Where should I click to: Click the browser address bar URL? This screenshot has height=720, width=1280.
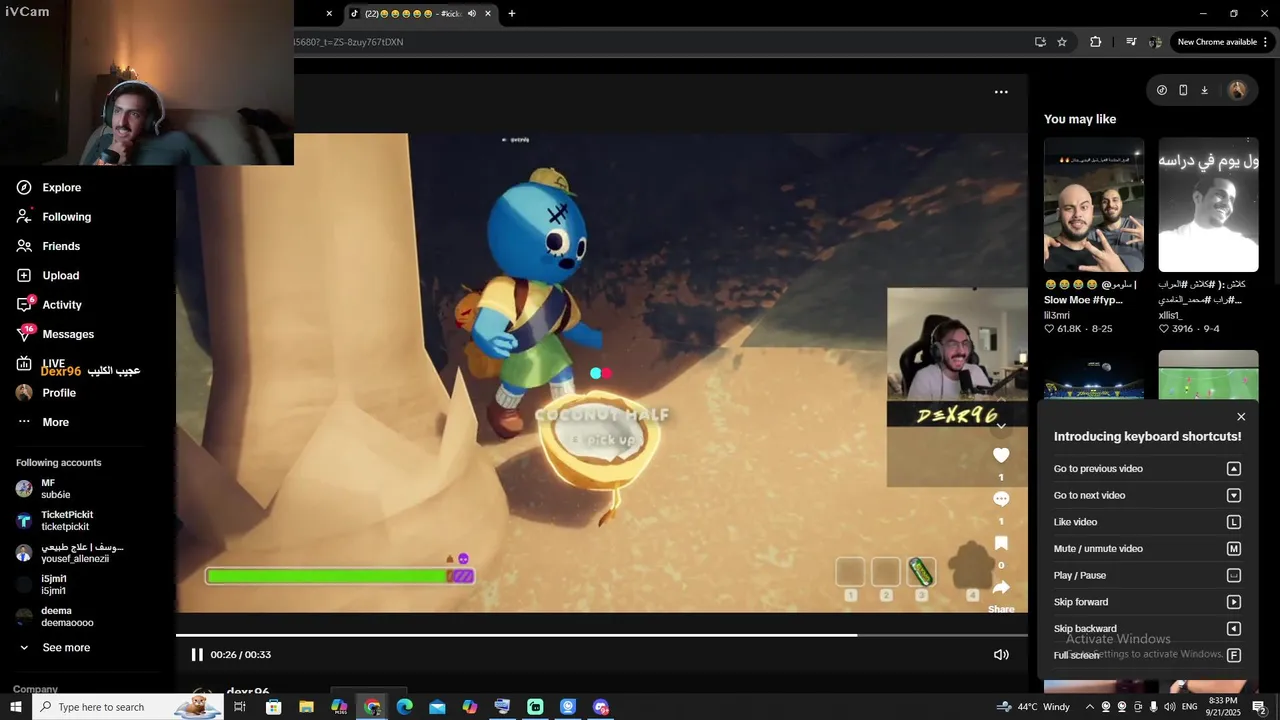(349, 42)
